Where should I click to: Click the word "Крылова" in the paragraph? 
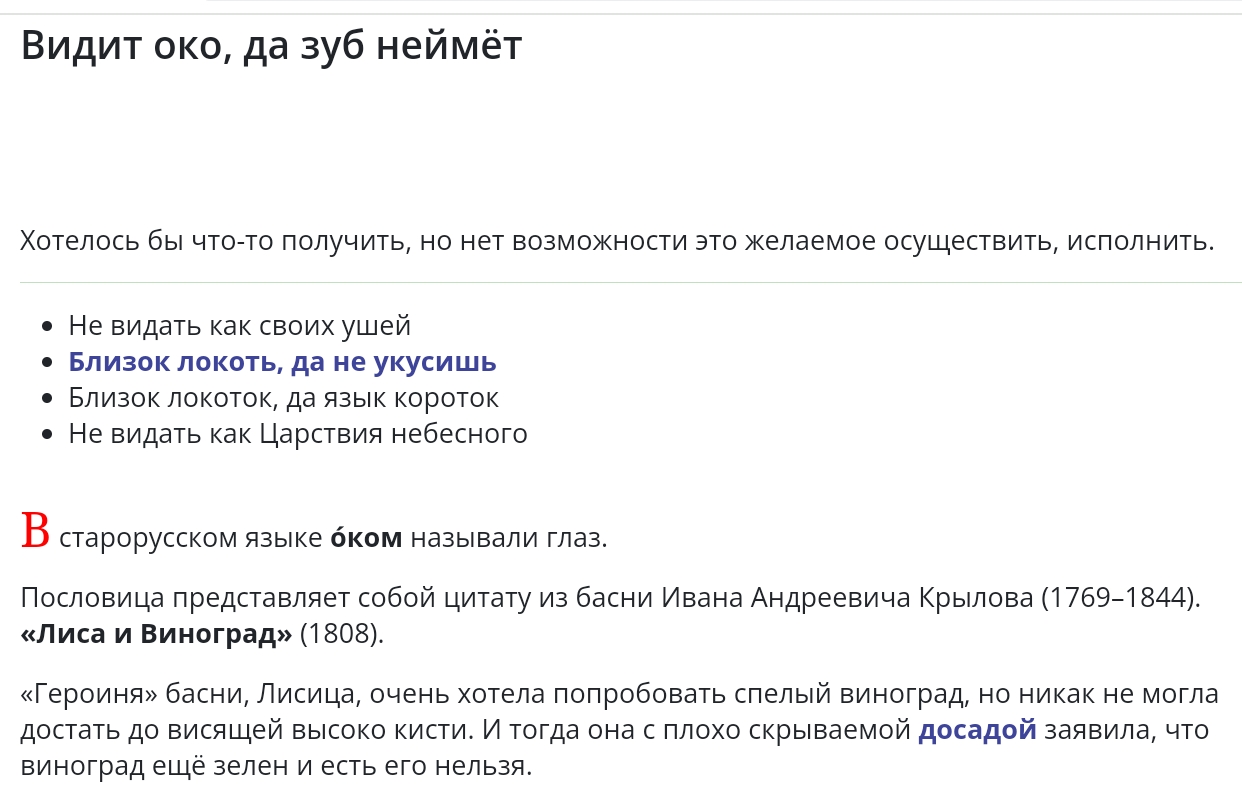[x=977, y=598]
